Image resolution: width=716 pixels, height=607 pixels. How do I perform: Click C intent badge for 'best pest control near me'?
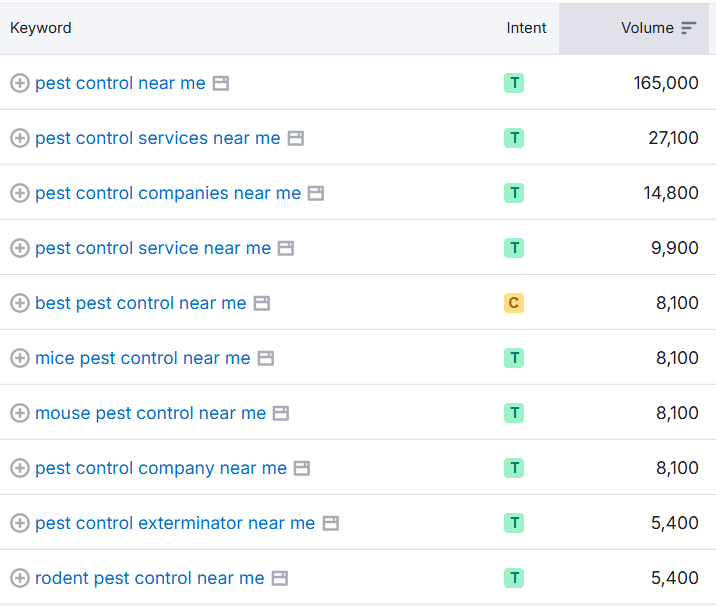tap(514, 303)
